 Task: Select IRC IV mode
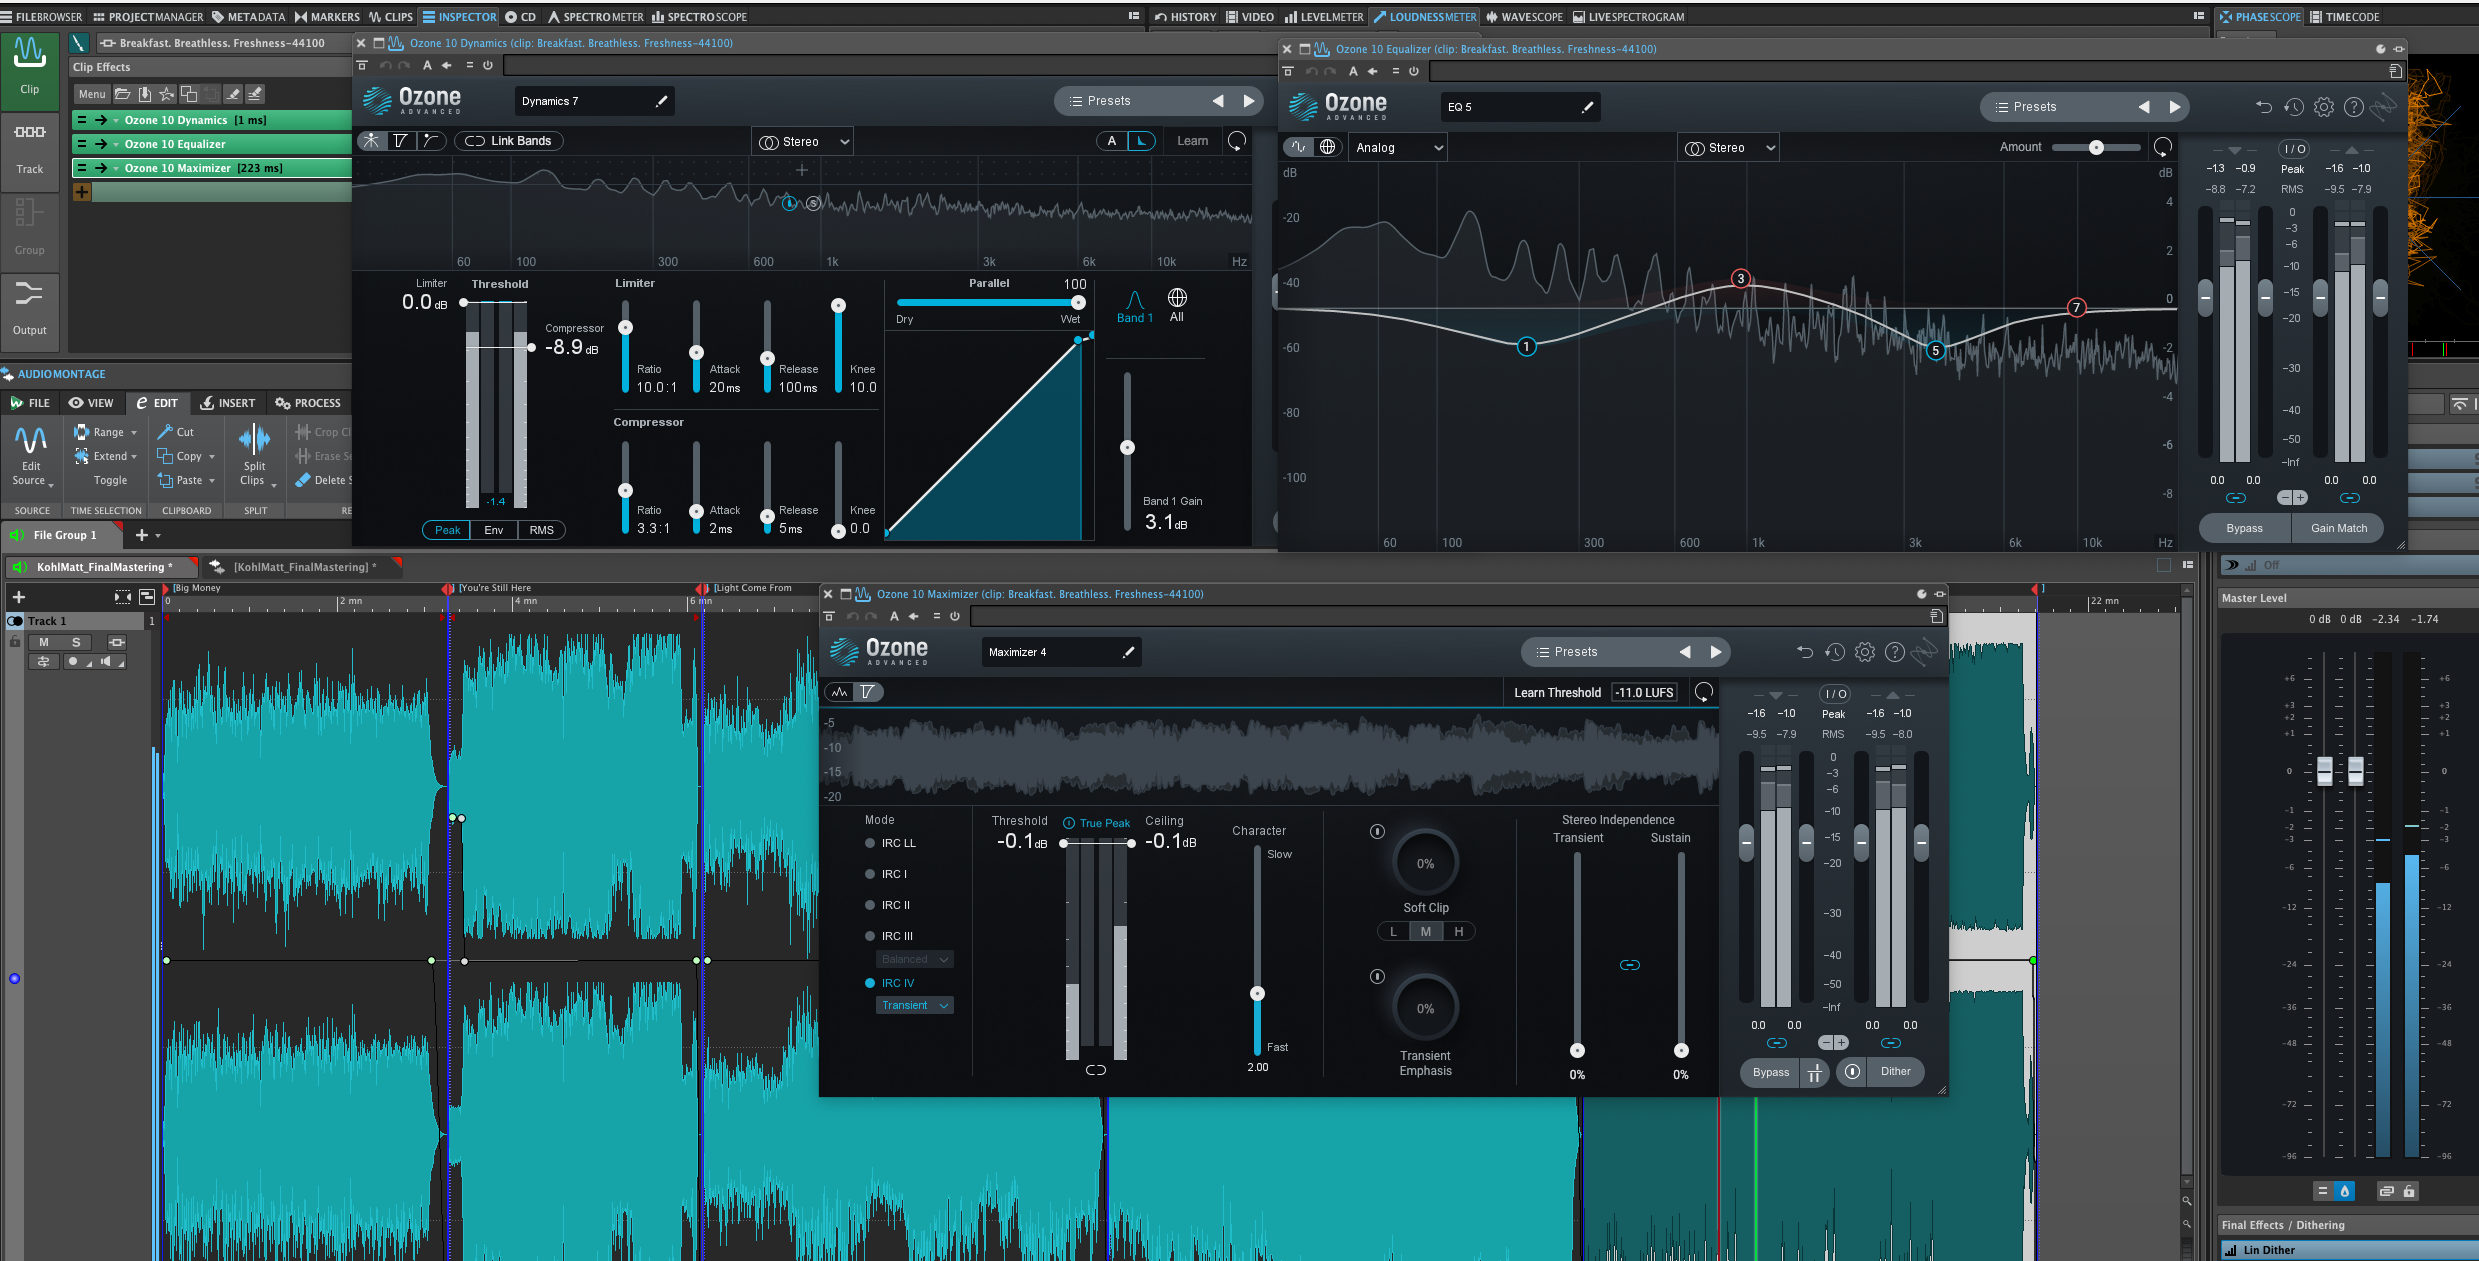(889, 983)
